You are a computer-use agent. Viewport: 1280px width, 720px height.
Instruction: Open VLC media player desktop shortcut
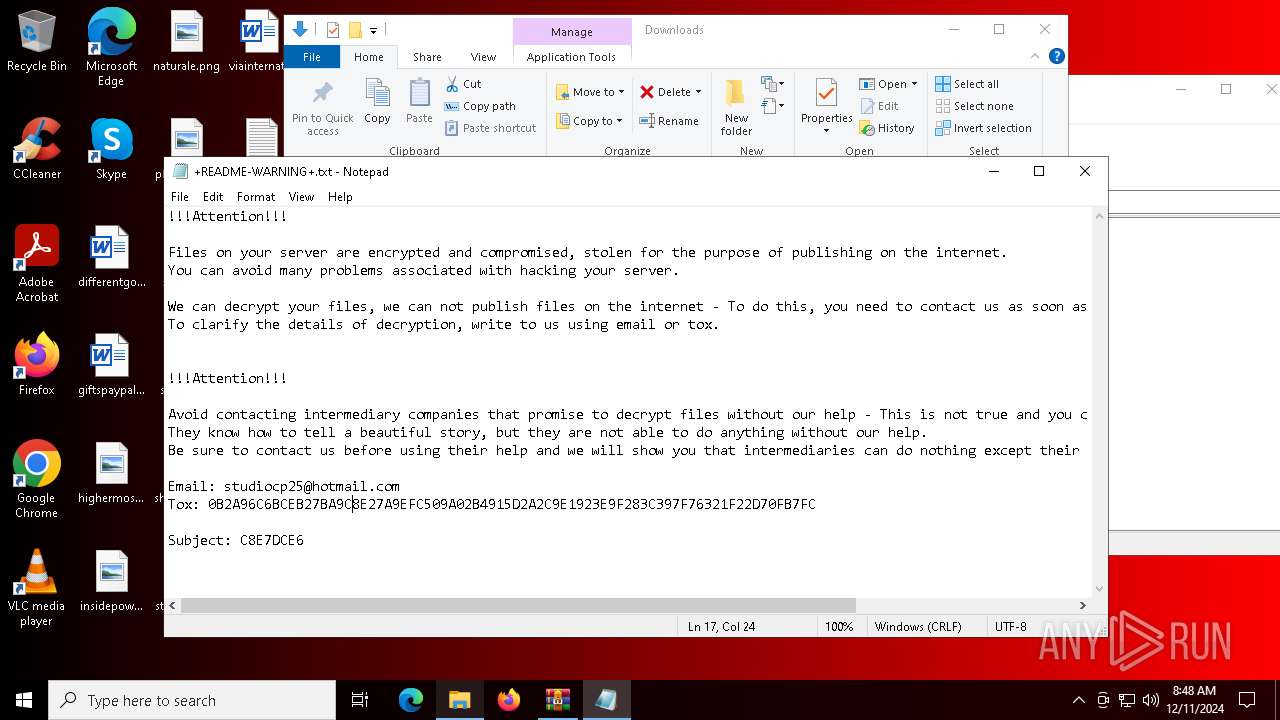37,587
